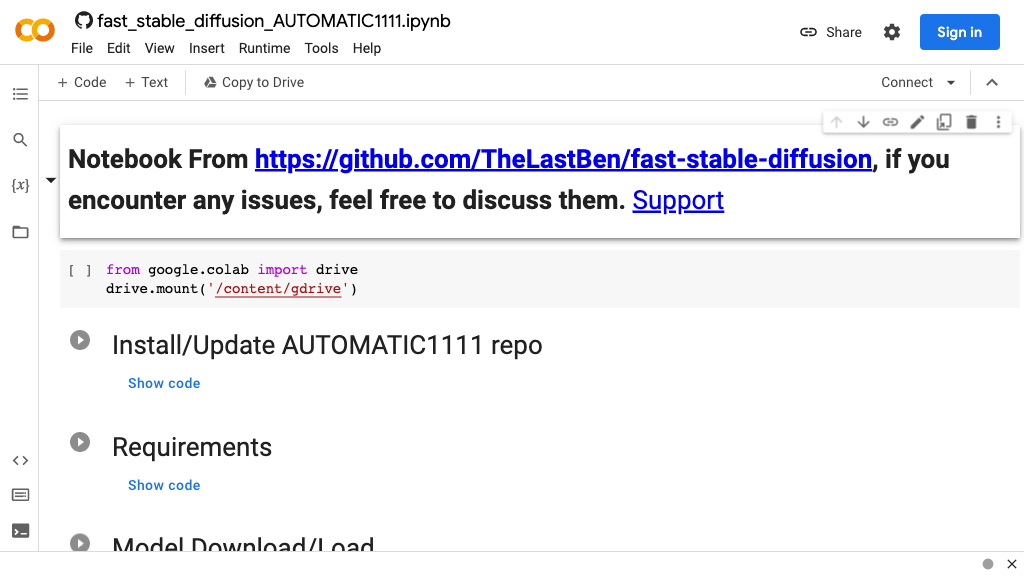Open notebook settings gear

coord(891,31)
